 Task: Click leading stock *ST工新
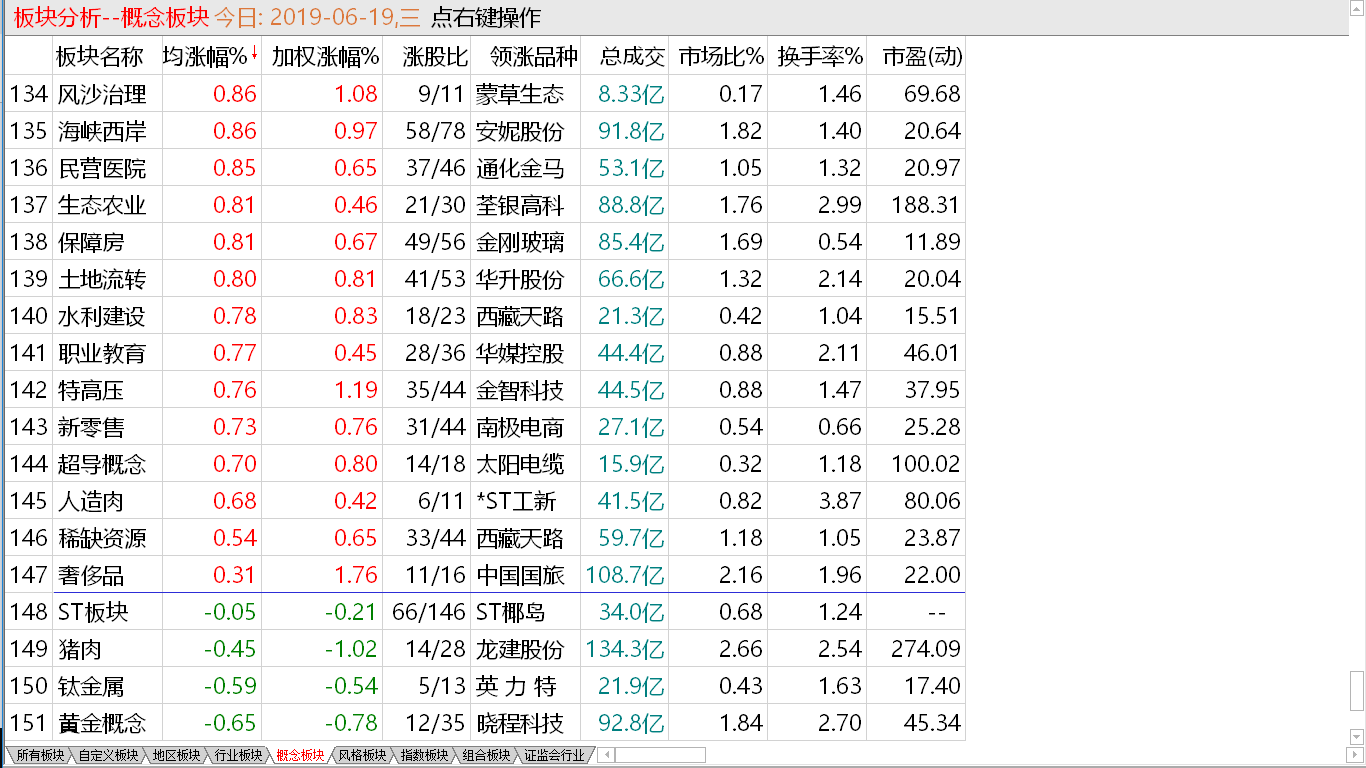(516, 501)
